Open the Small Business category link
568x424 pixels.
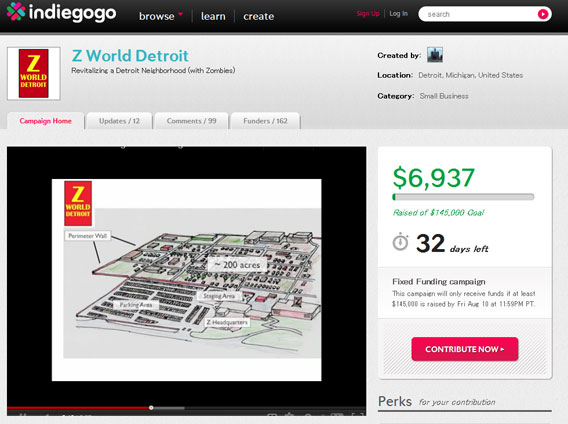[x=444, y=96]
